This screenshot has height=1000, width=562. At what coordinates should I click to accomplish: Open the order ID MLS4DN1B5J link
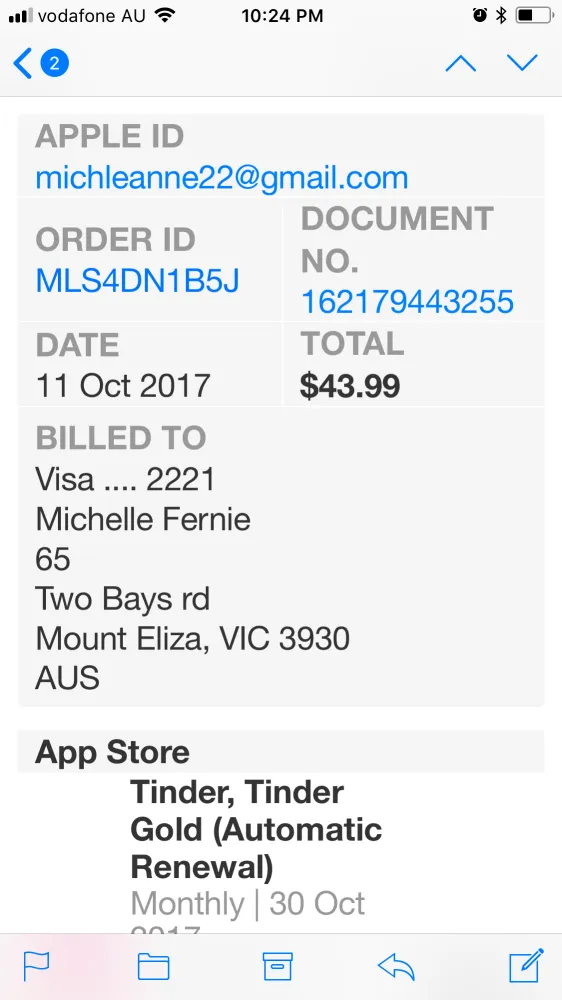tap(137, 281)
